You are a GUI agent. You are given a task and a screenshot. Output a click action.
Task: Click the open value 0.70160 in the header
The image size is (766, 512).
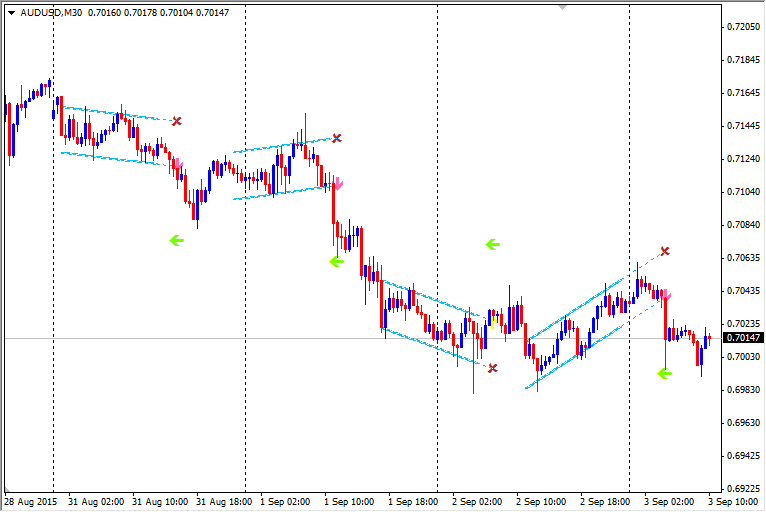click(104, 13)
